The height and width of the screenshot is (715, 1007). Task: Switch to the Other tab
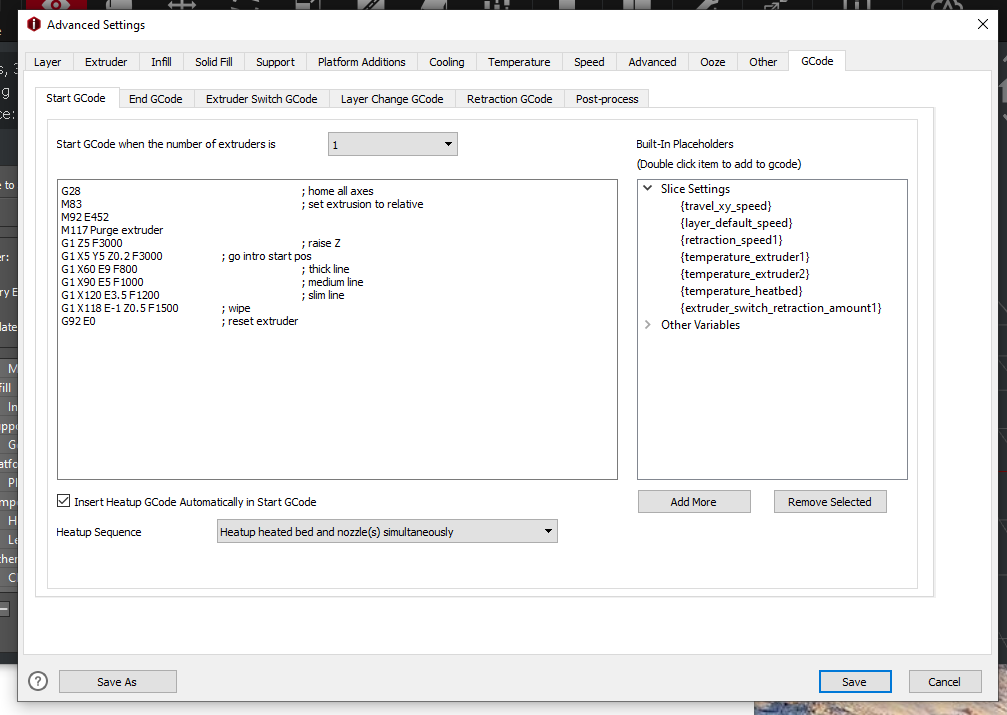pos(763,62)
